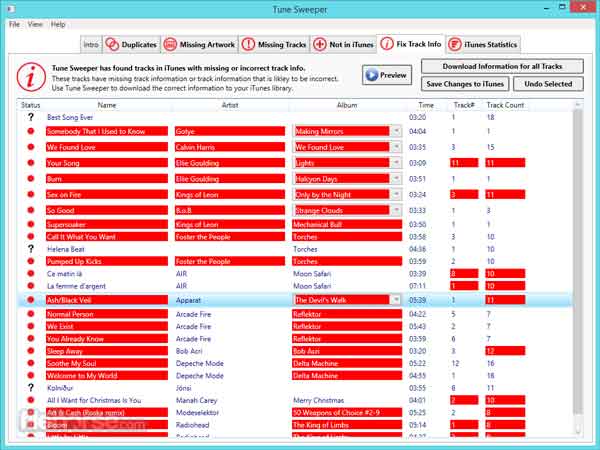600x450 pixels.
Task: Switch to the Intro tab
Action: (x=91, y=44)
